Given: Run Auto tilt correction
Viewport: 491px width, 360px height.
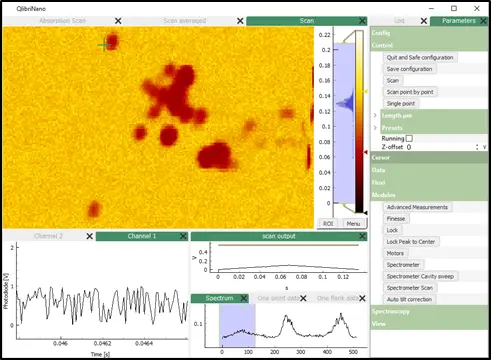Looking at the screenshot, I should pos(409,299).
